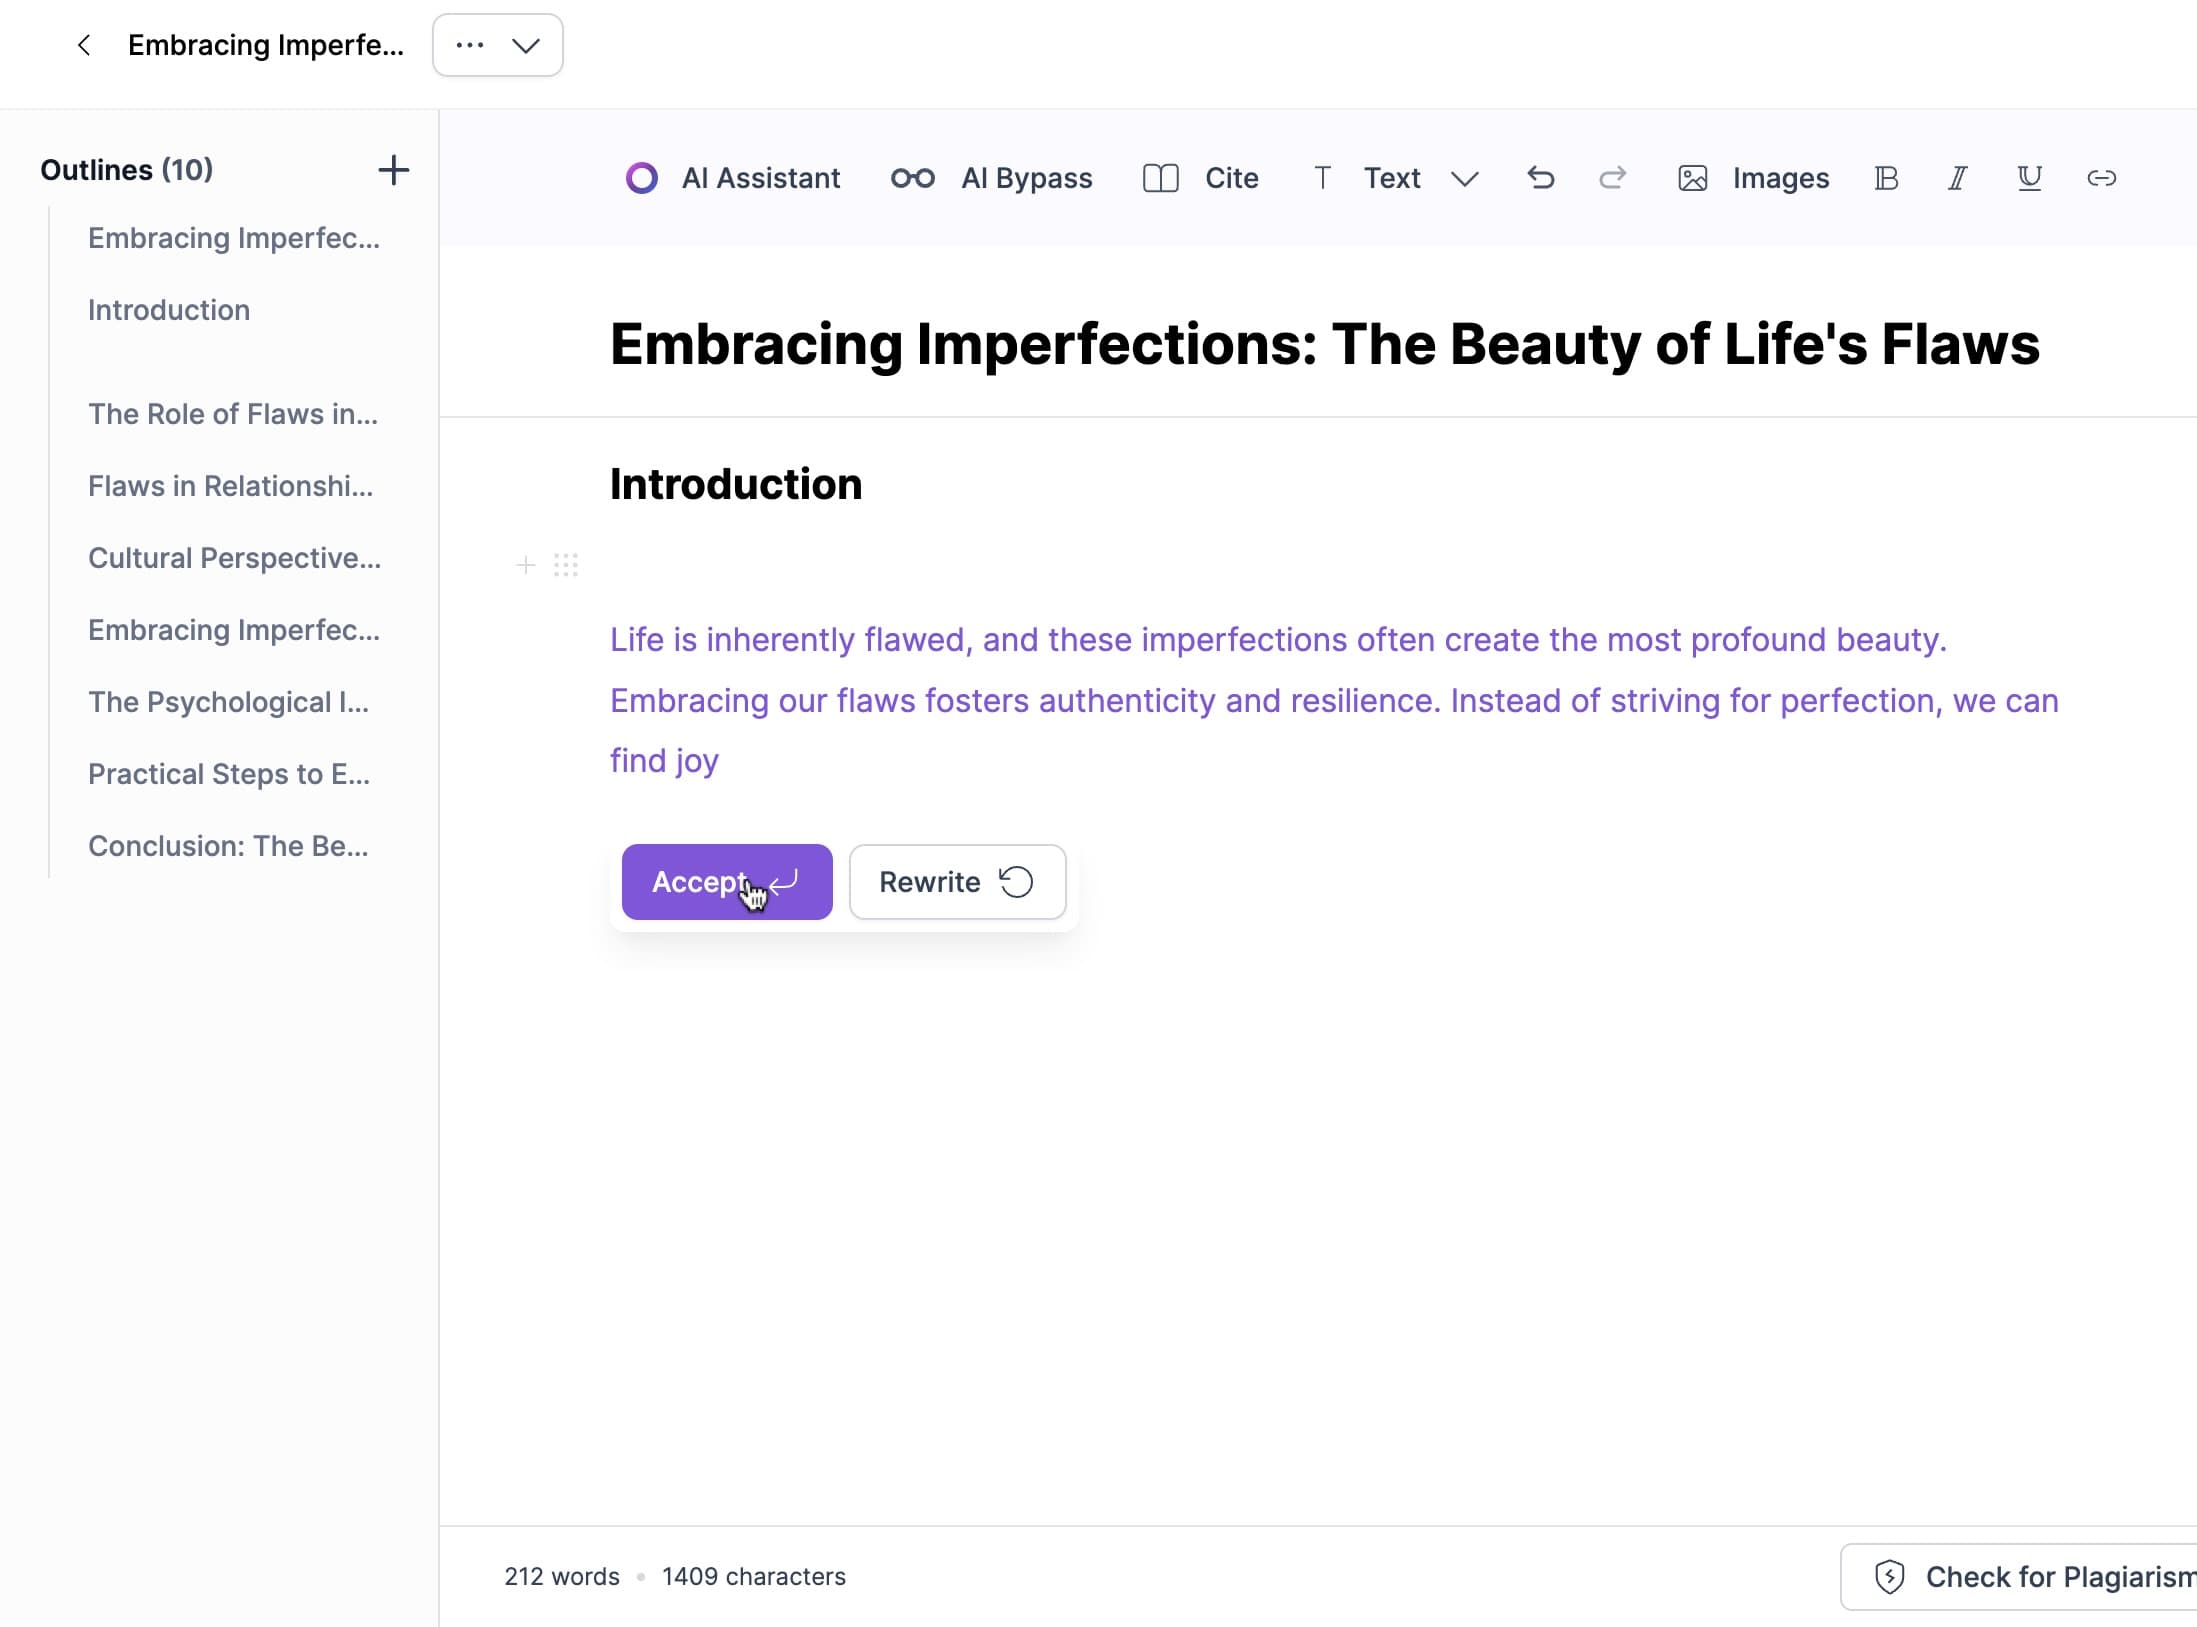This screenshot has height=1627, width=2197.
Task: Add a new outline with plus icon
Action: [393, 170]
